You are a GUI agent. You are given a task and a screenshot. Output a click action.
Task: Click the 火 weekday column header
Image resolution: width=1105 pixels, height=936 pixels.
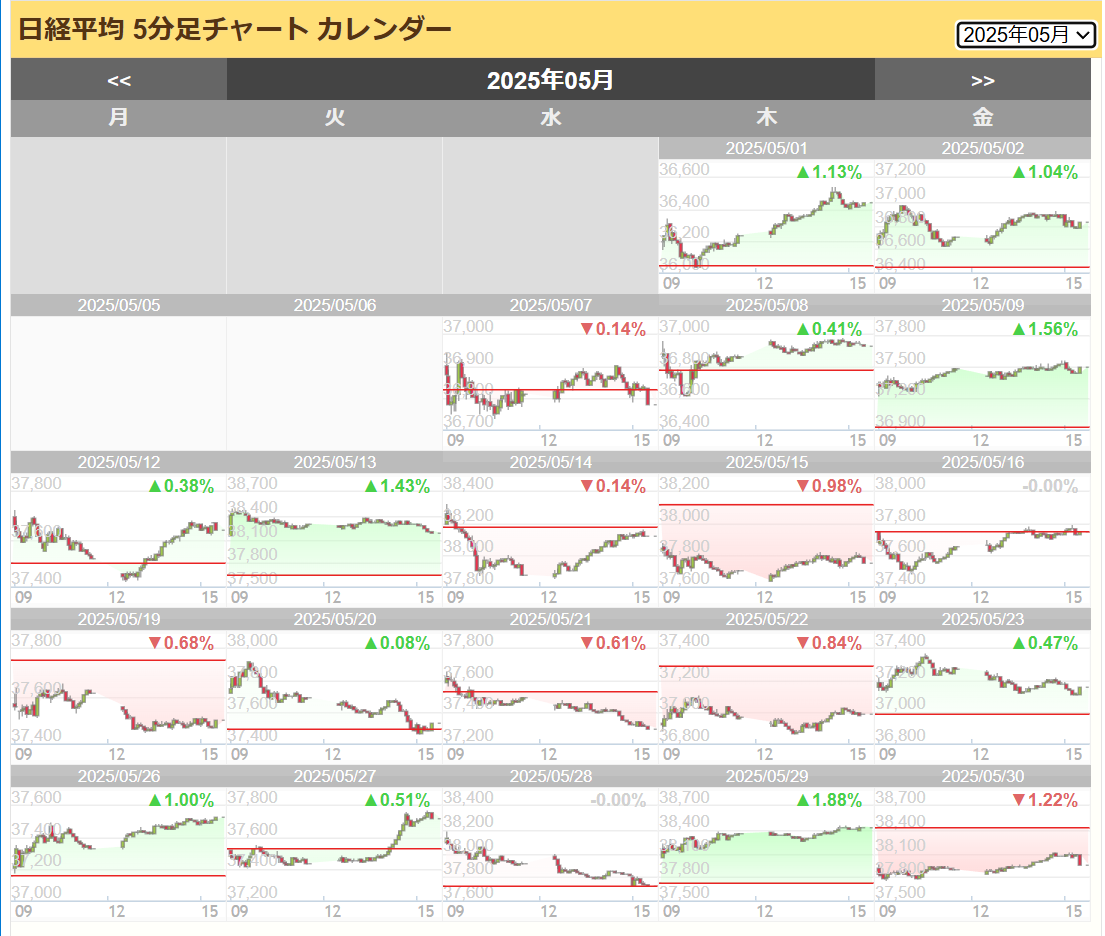coord(335,118)
